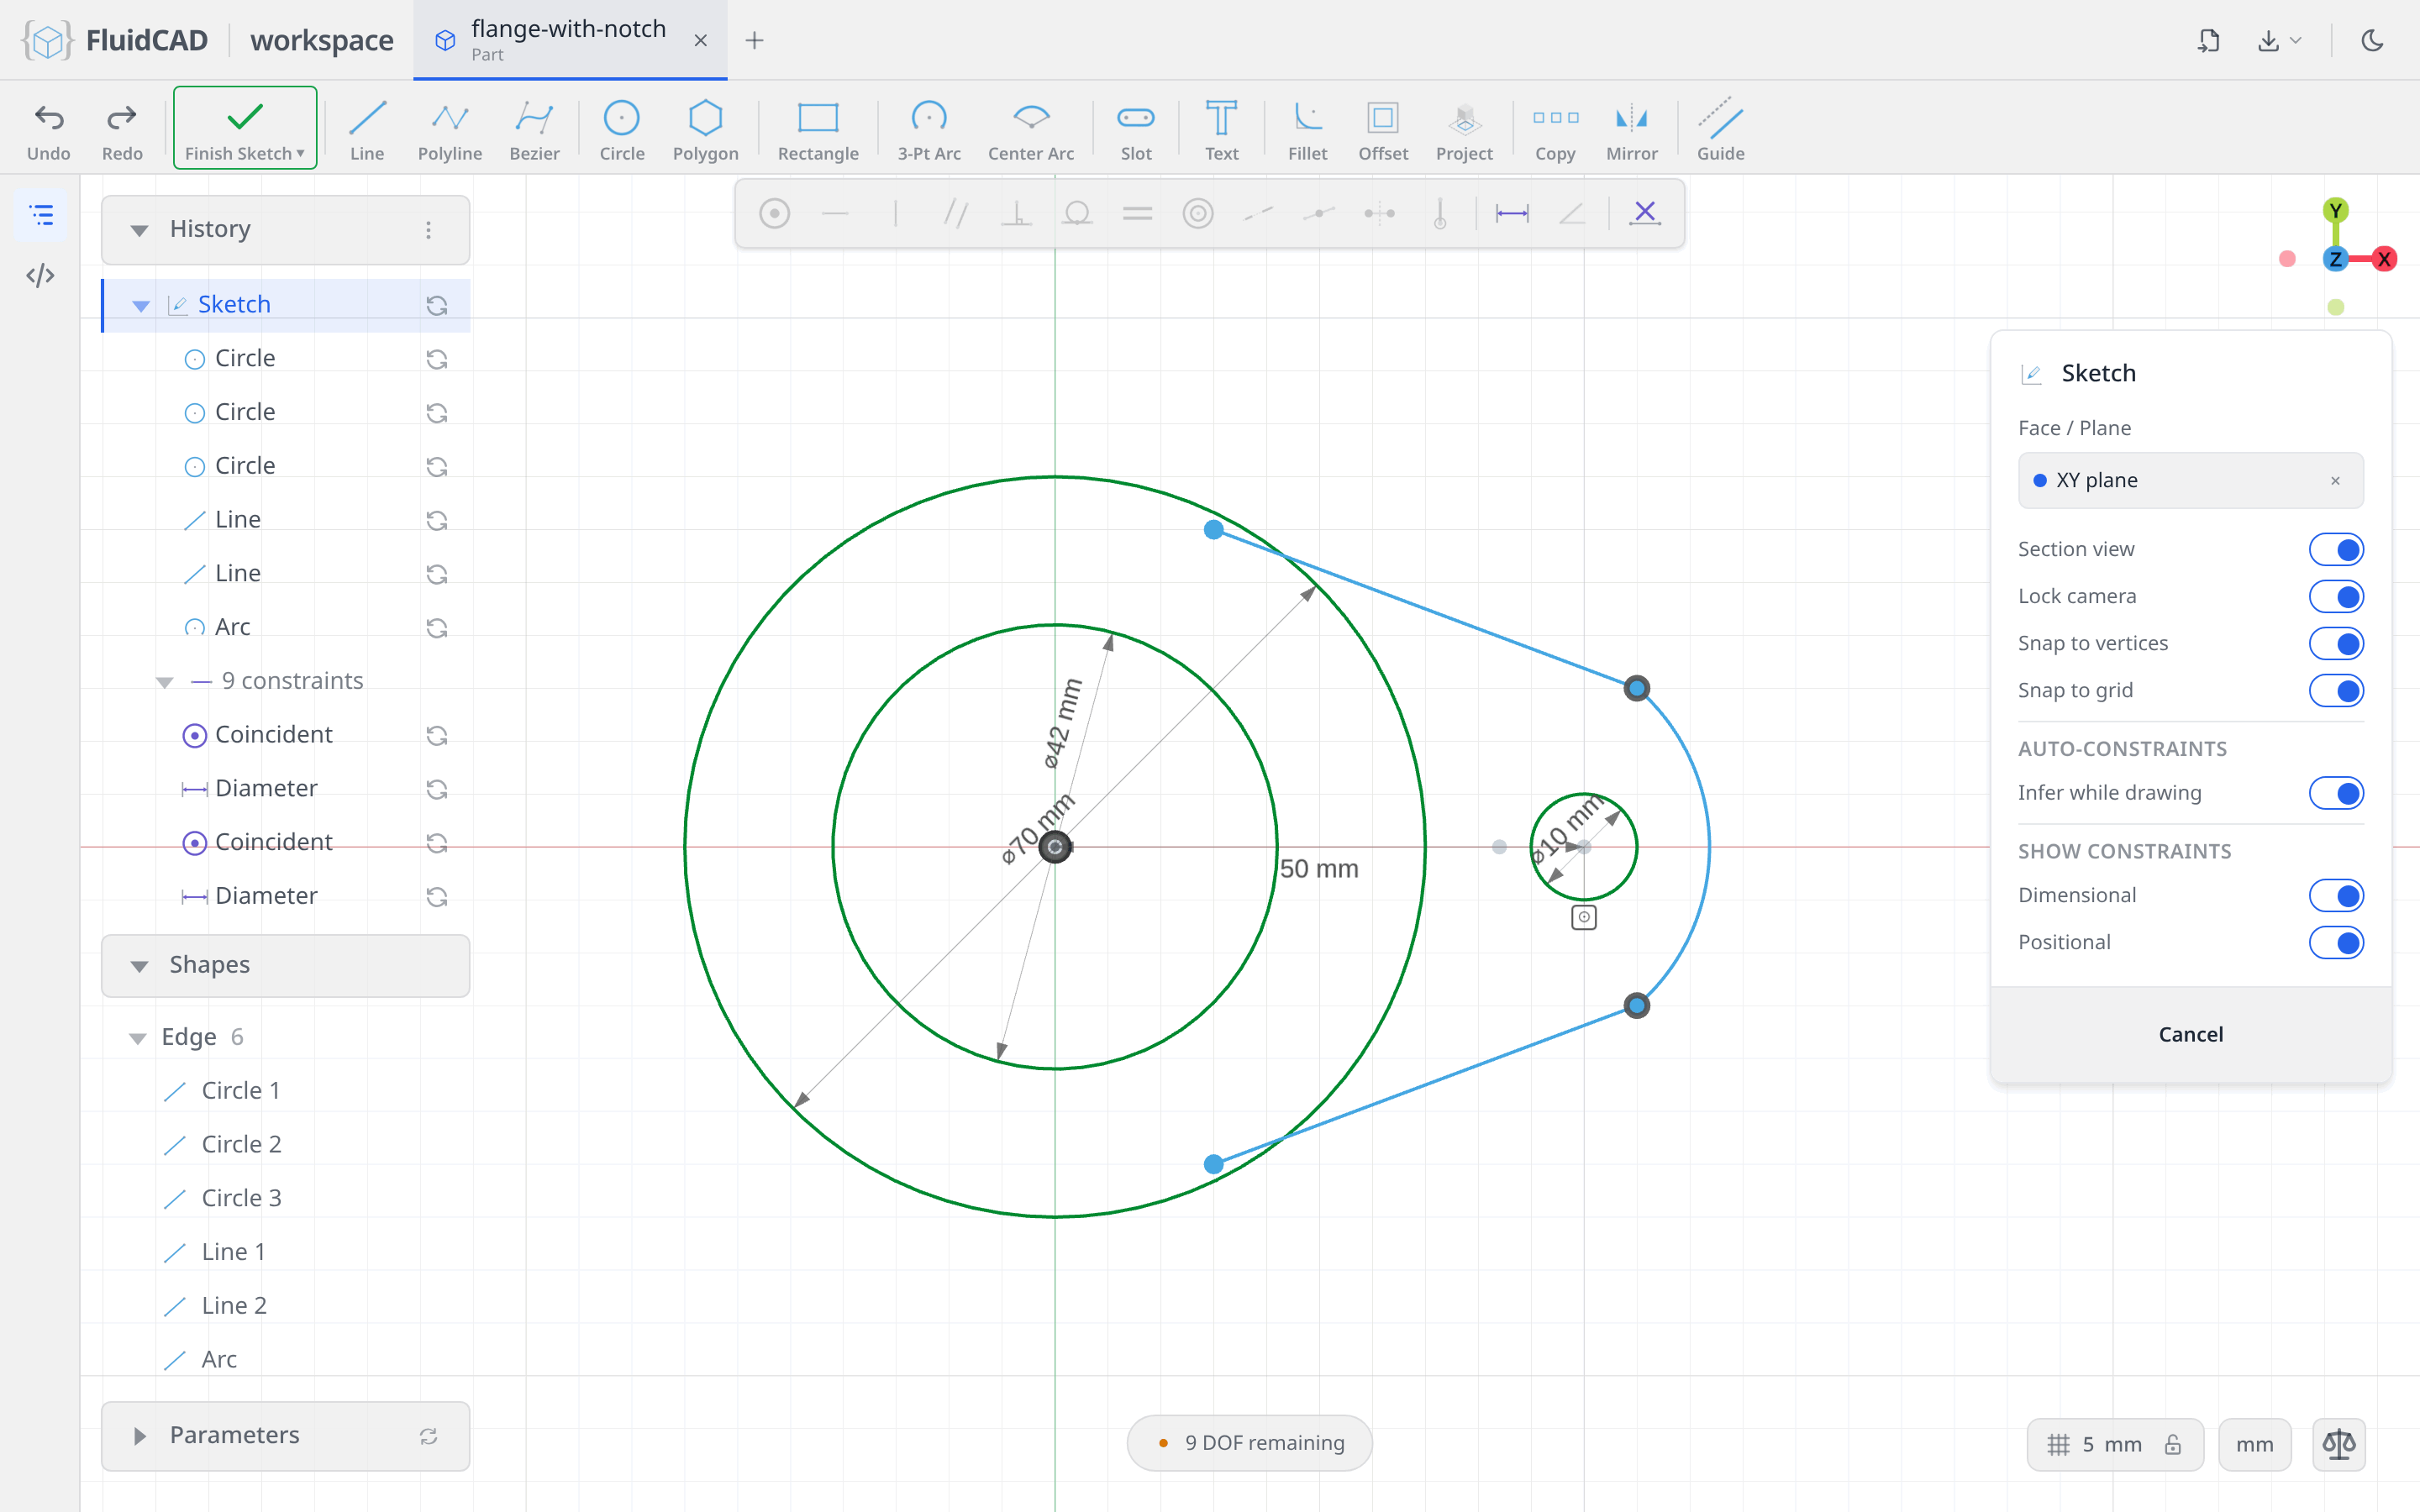Viewport: 2420px width, 1512px height.
Task: Expand the Parameters panel
Action: pyautogui.click(x=140, y=1436)
